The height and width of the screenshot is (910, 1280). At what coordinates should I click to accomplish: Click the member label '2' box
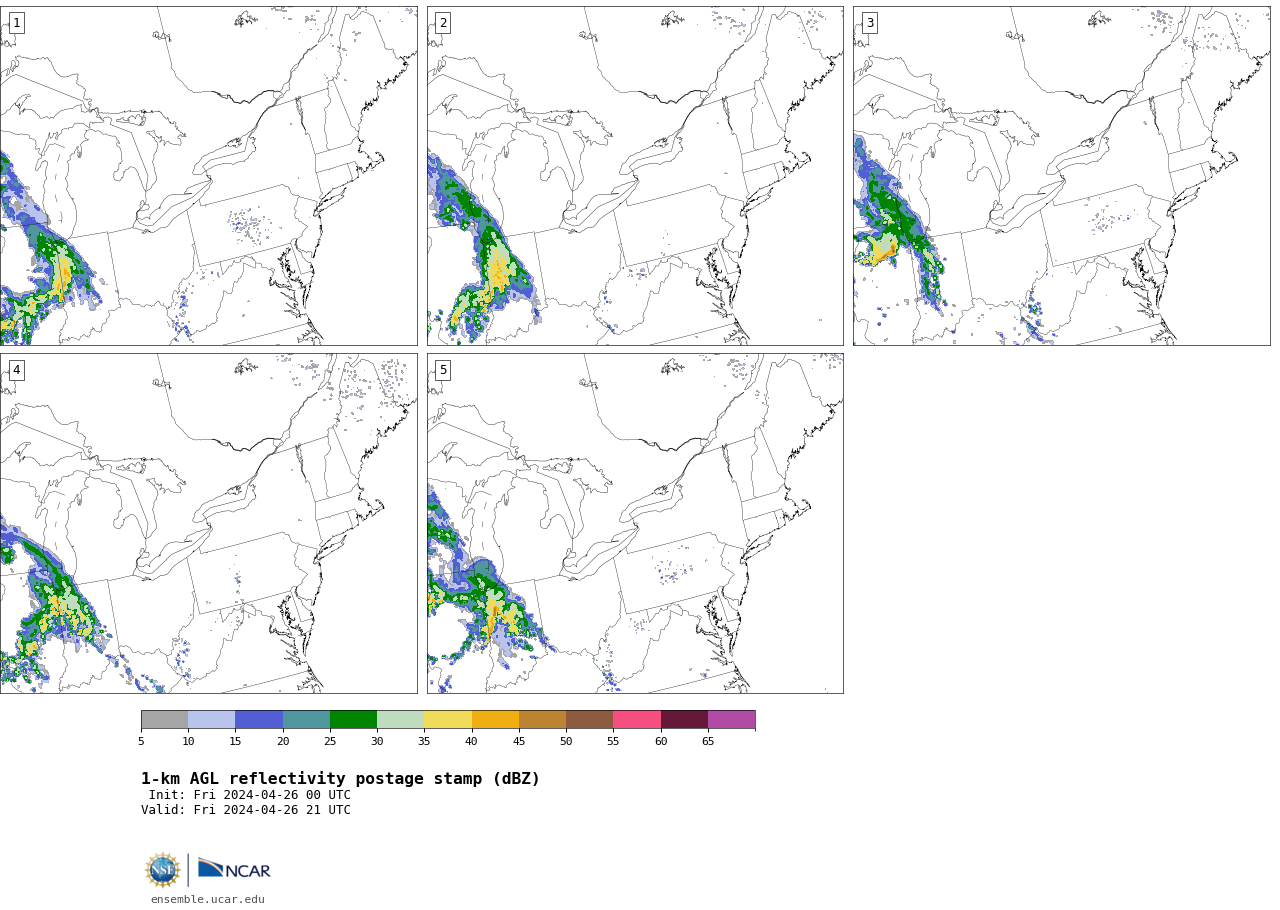point(443,23)
